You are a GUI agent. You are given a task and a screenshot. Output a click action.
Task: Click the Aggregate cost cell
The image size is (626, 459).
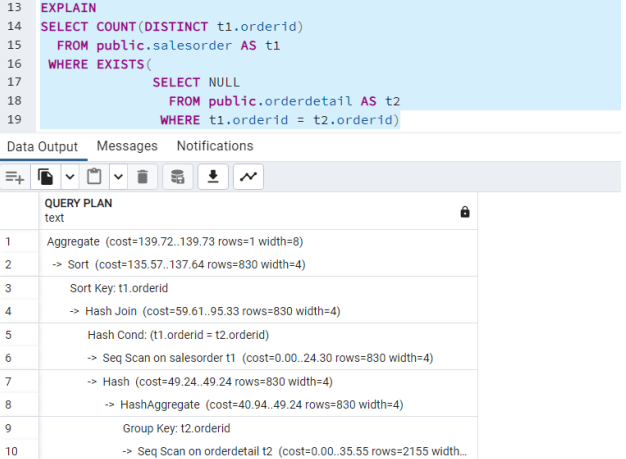click(x=258, y=241)
